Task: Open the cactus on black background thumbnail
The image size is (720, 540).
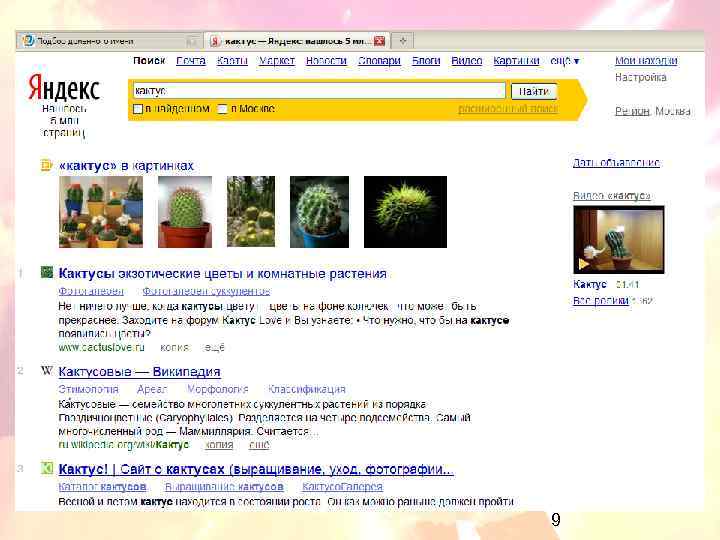Action: (x=405, y=212)
